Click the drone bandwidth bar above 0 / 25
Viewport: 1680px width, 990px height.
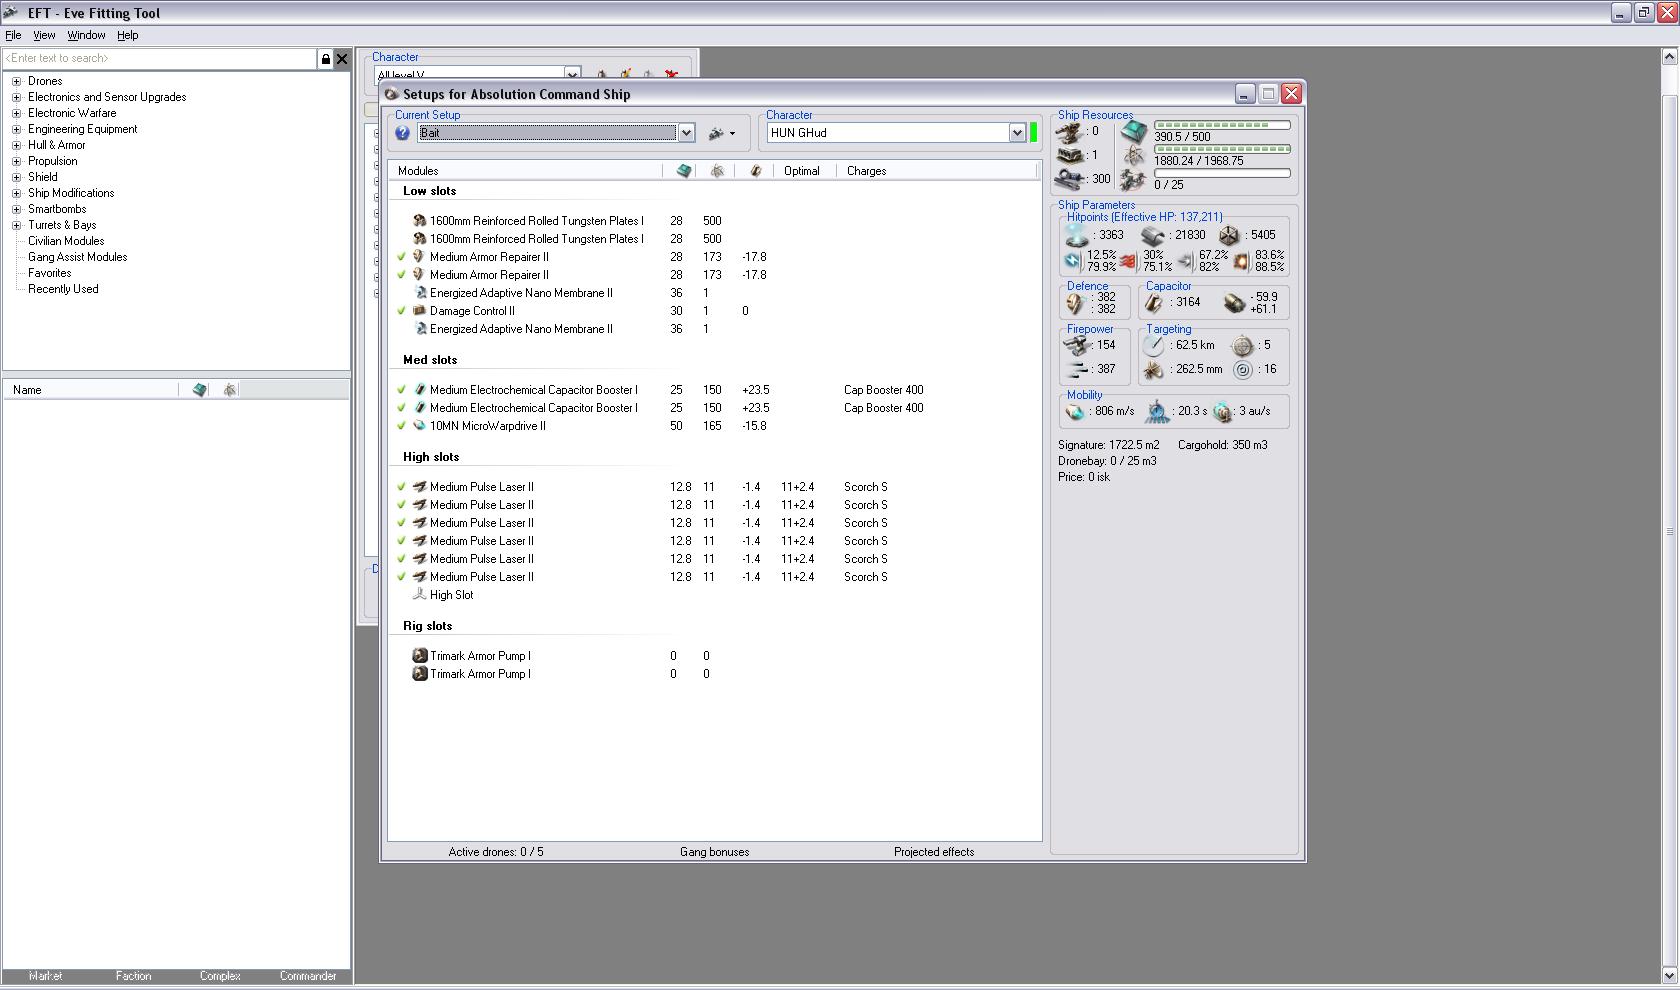pyautogui.click(x=1222, y=173)
